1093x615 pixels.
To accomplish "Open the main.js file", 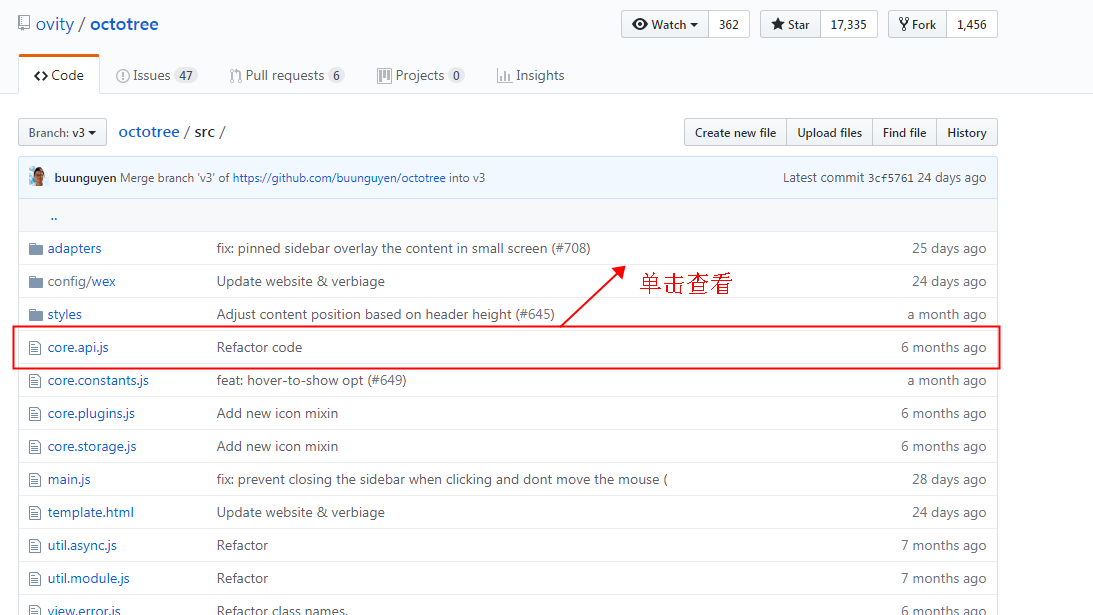I will tap(69, 479).
